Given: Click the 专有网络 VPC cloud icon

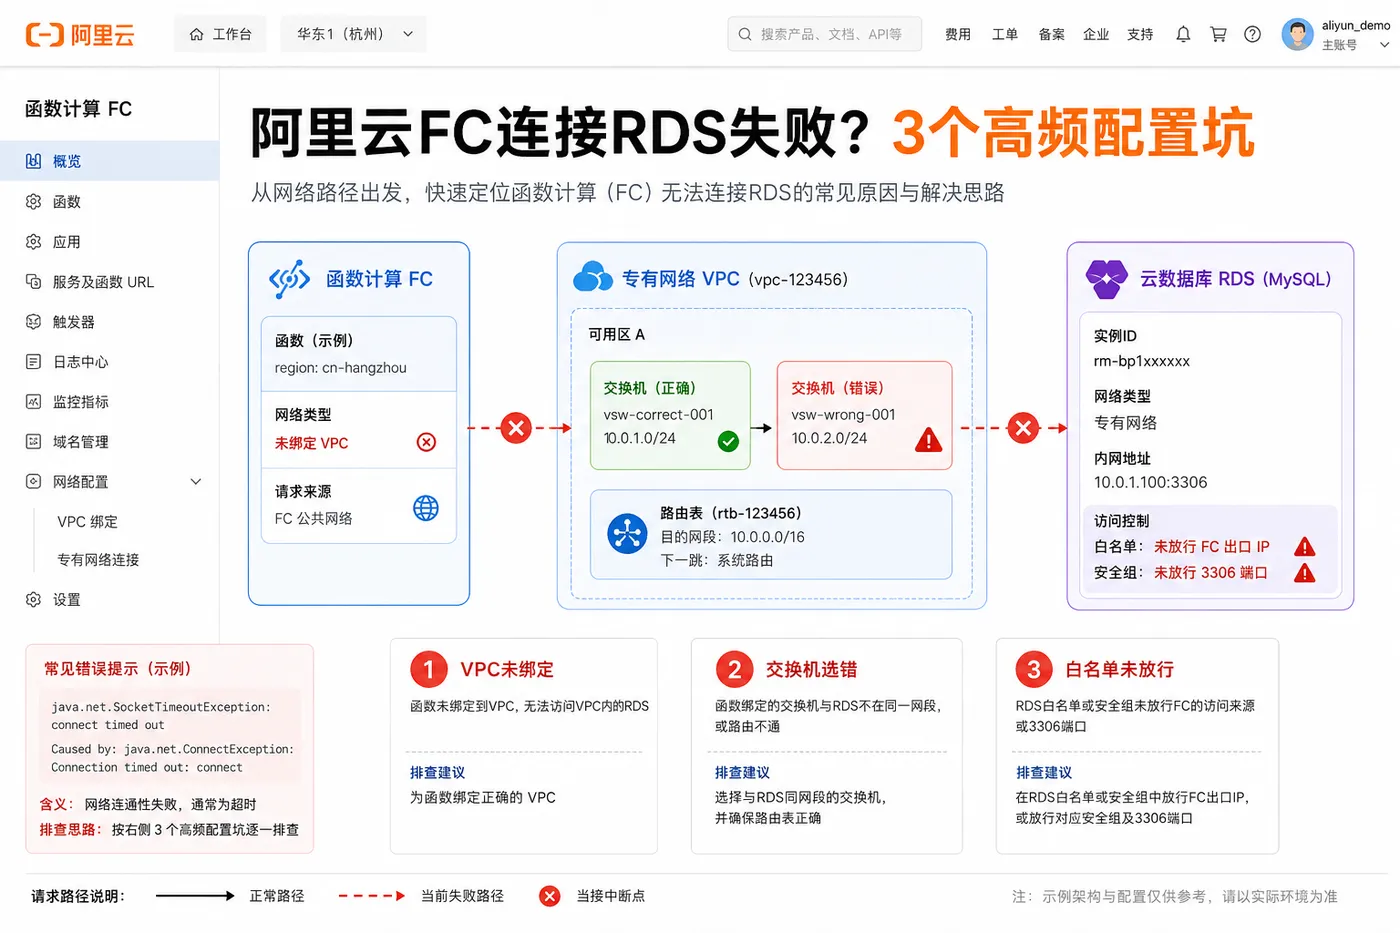Looking at the screenshot, I should (x=593, y=277).
